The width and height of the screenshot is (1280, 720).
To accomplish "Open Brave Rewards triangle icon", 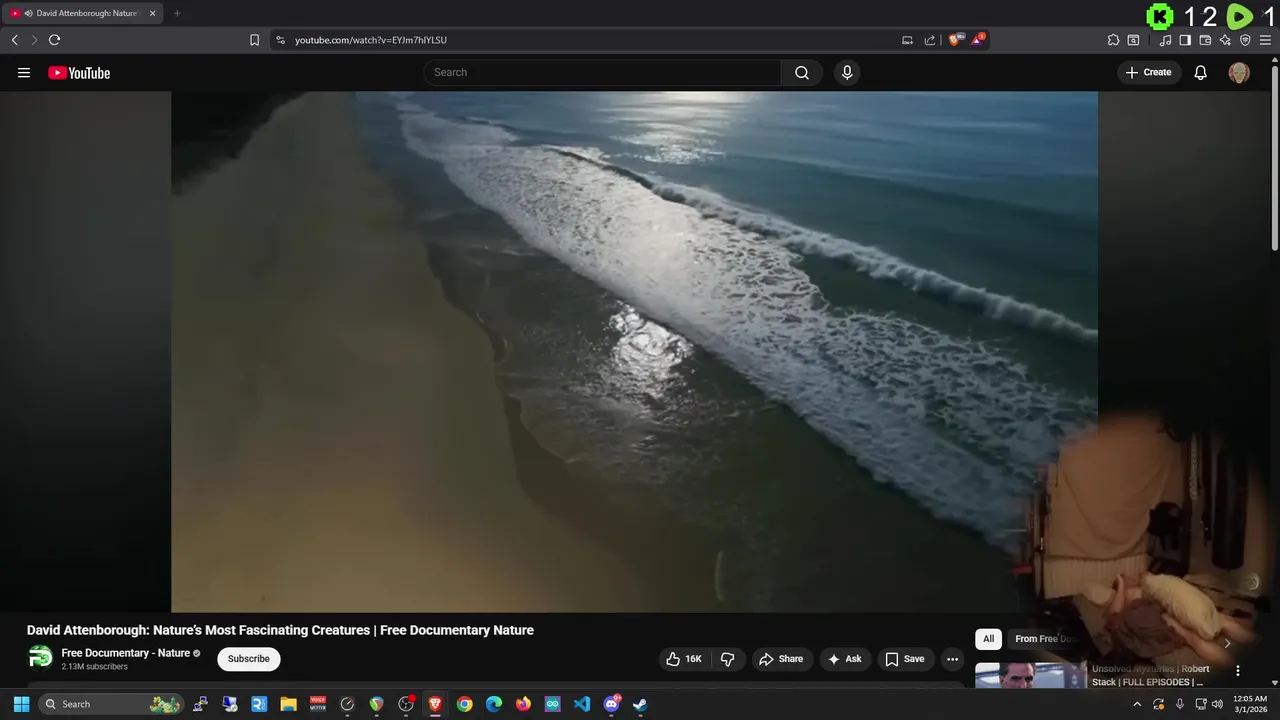I will (x=978, y=40).
